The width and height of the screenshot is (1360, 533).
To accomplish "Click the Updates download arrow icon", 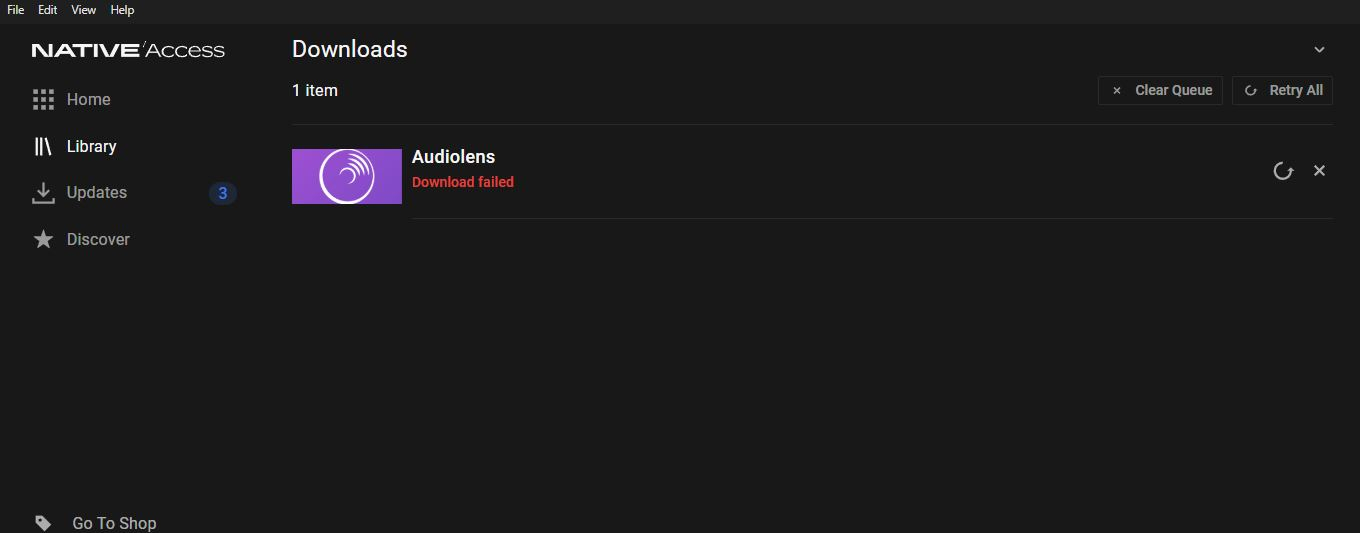I will coord(43,193).
